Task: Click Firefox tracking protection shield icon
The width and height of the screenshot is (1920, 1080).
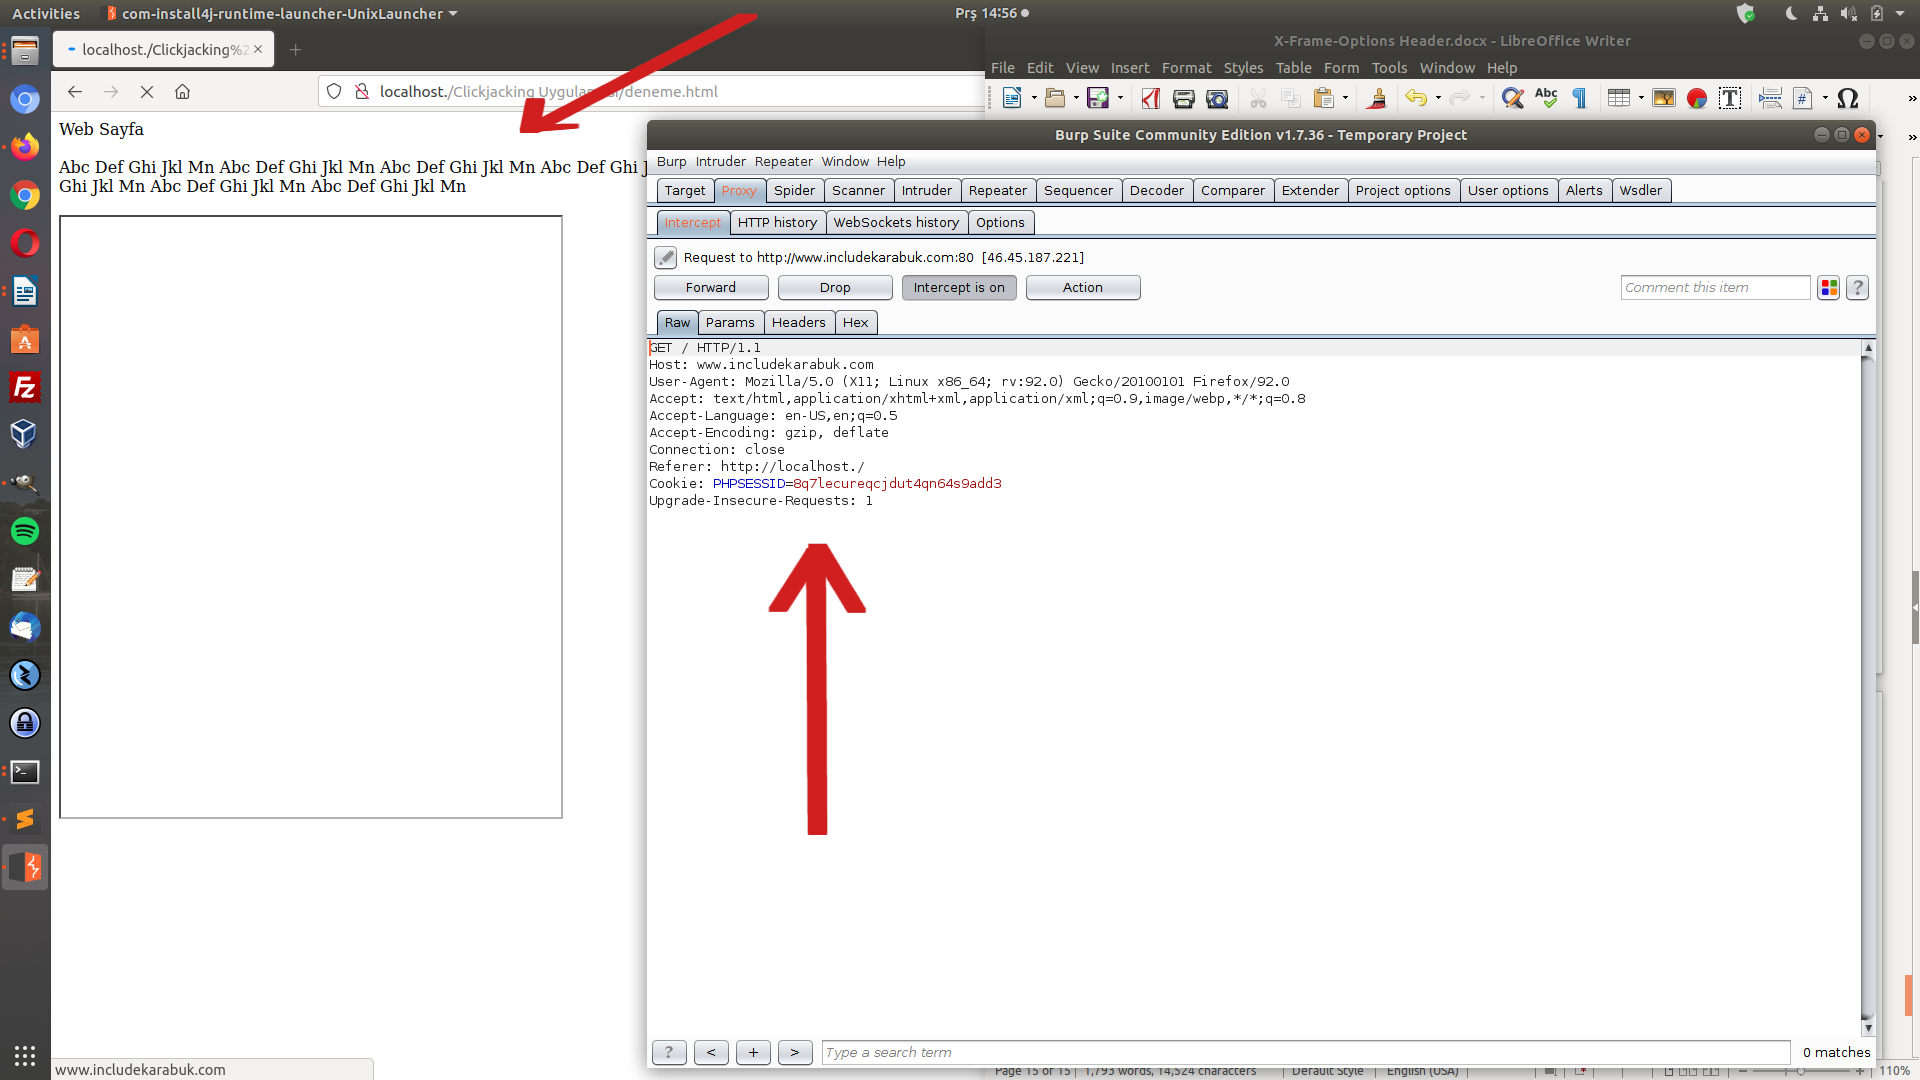Action: (334, 92)
